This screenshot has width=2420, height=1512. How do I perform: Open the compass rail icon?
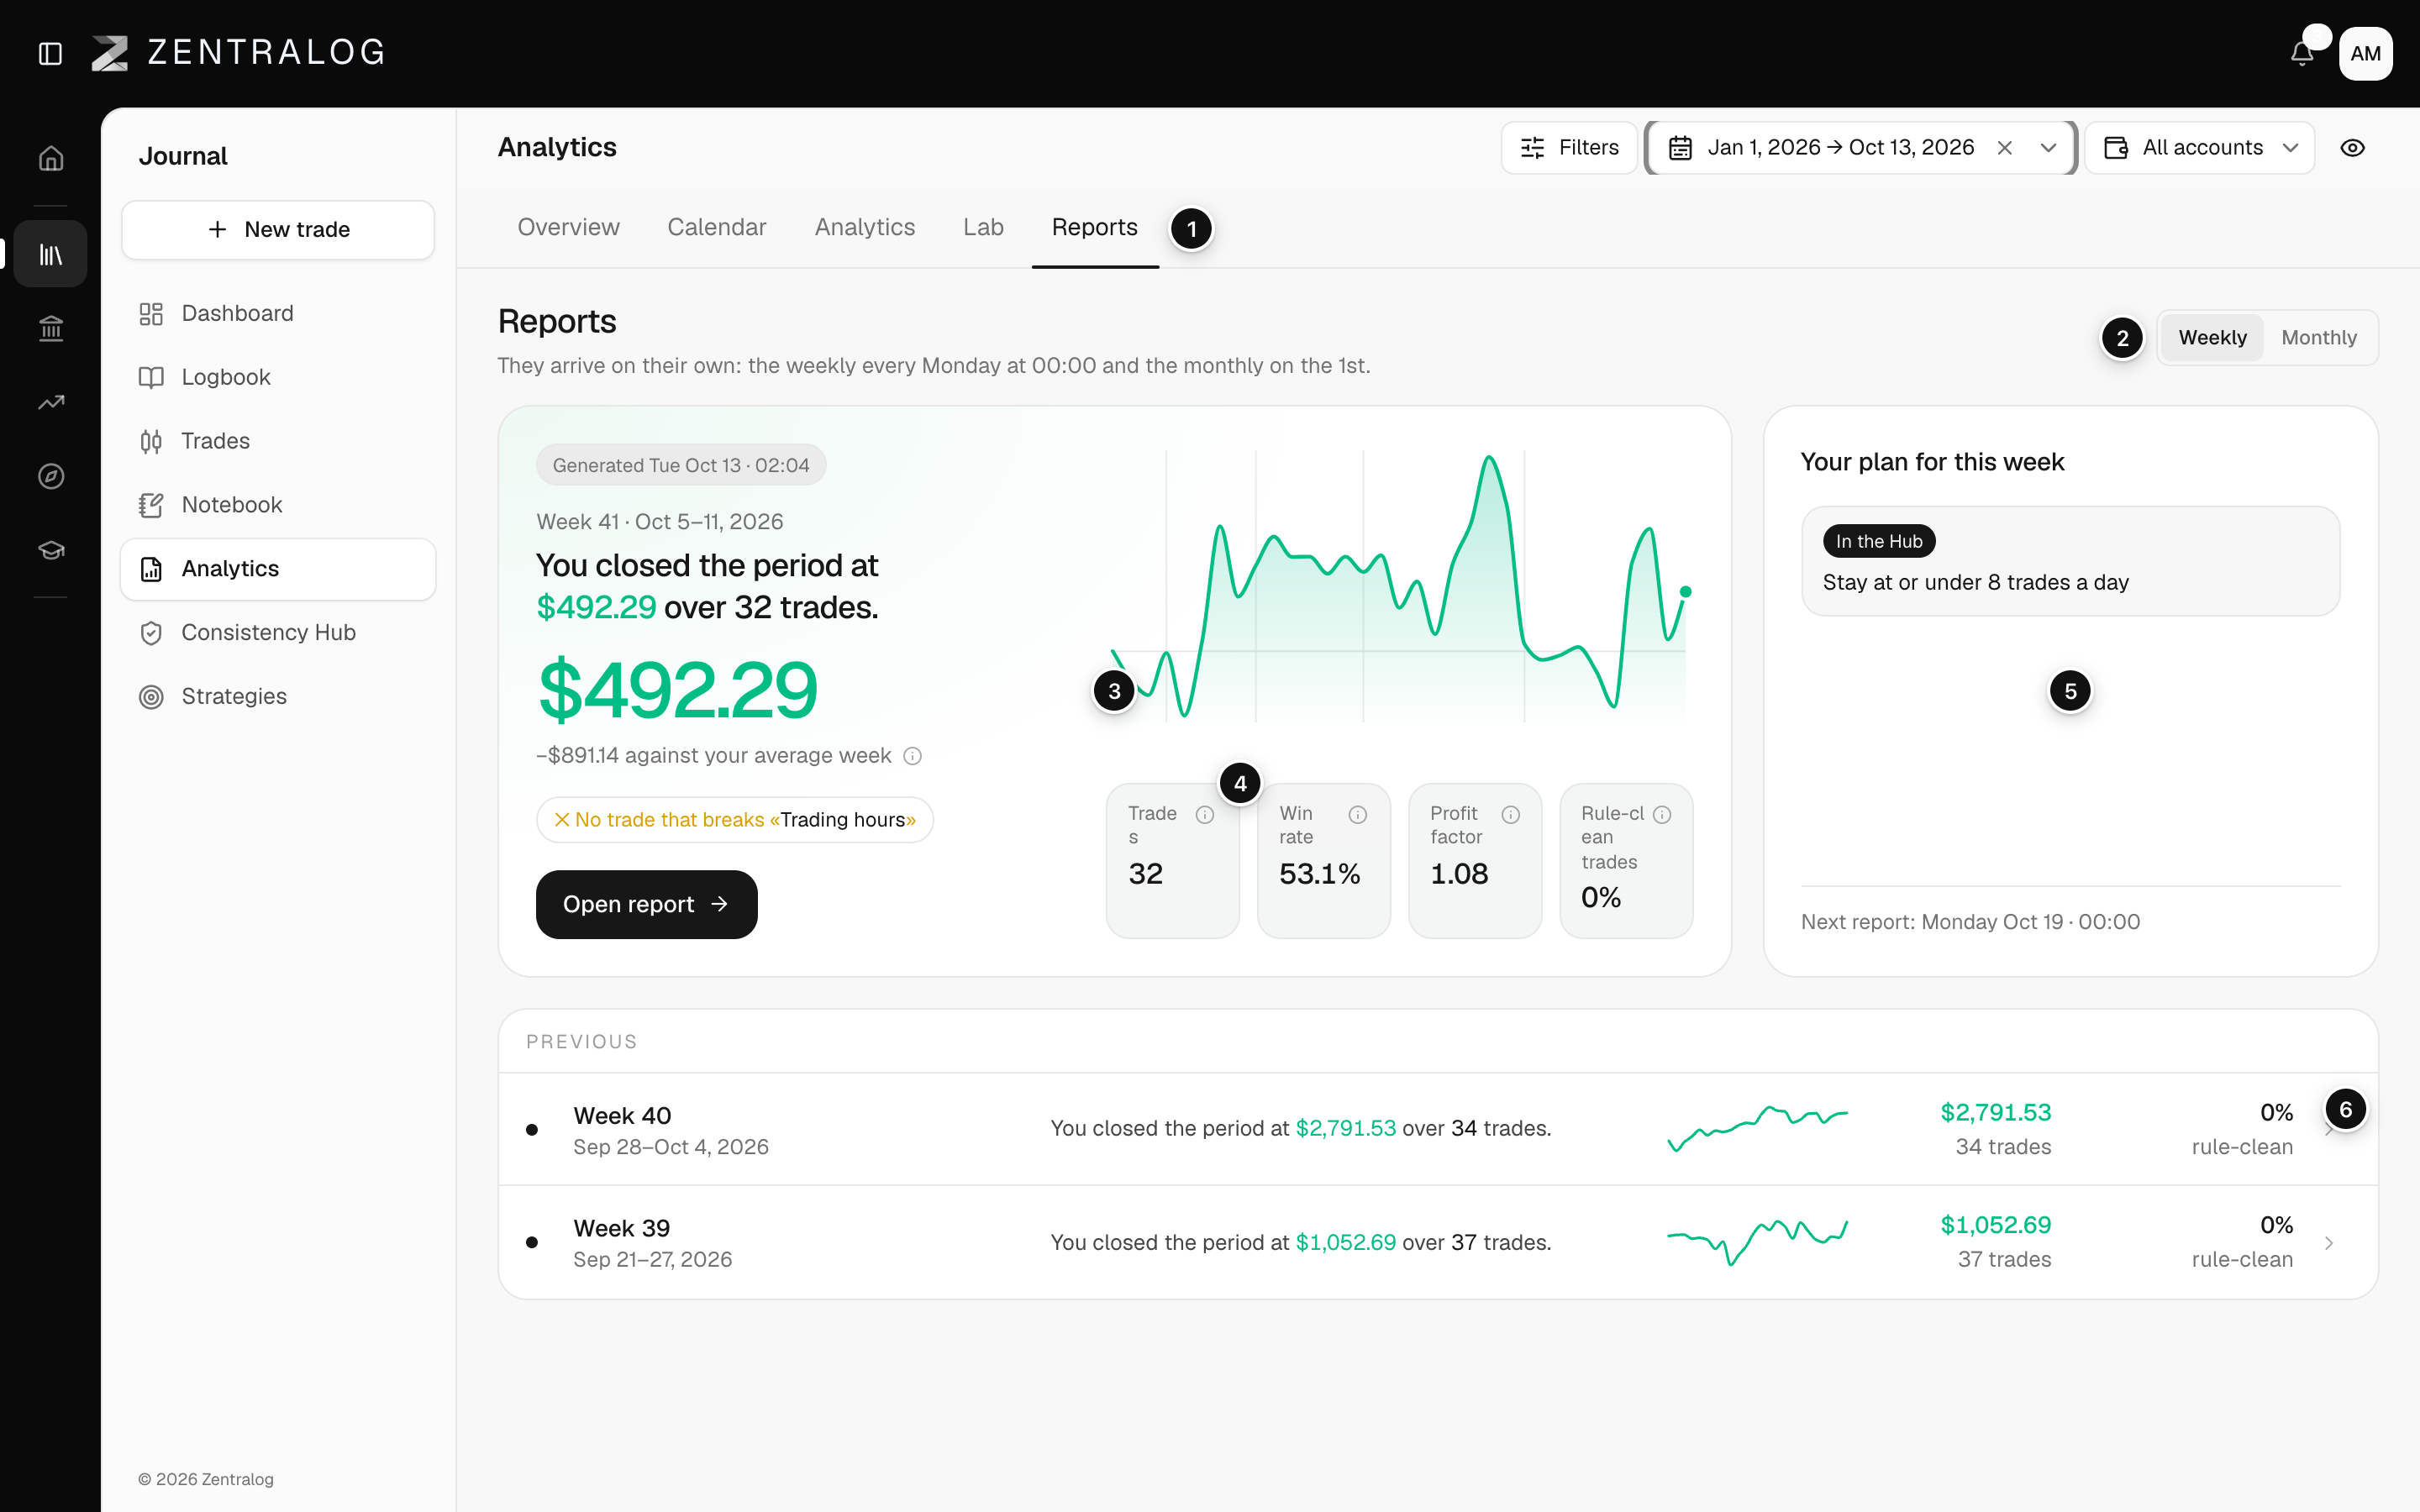click(x=51, y=476)
